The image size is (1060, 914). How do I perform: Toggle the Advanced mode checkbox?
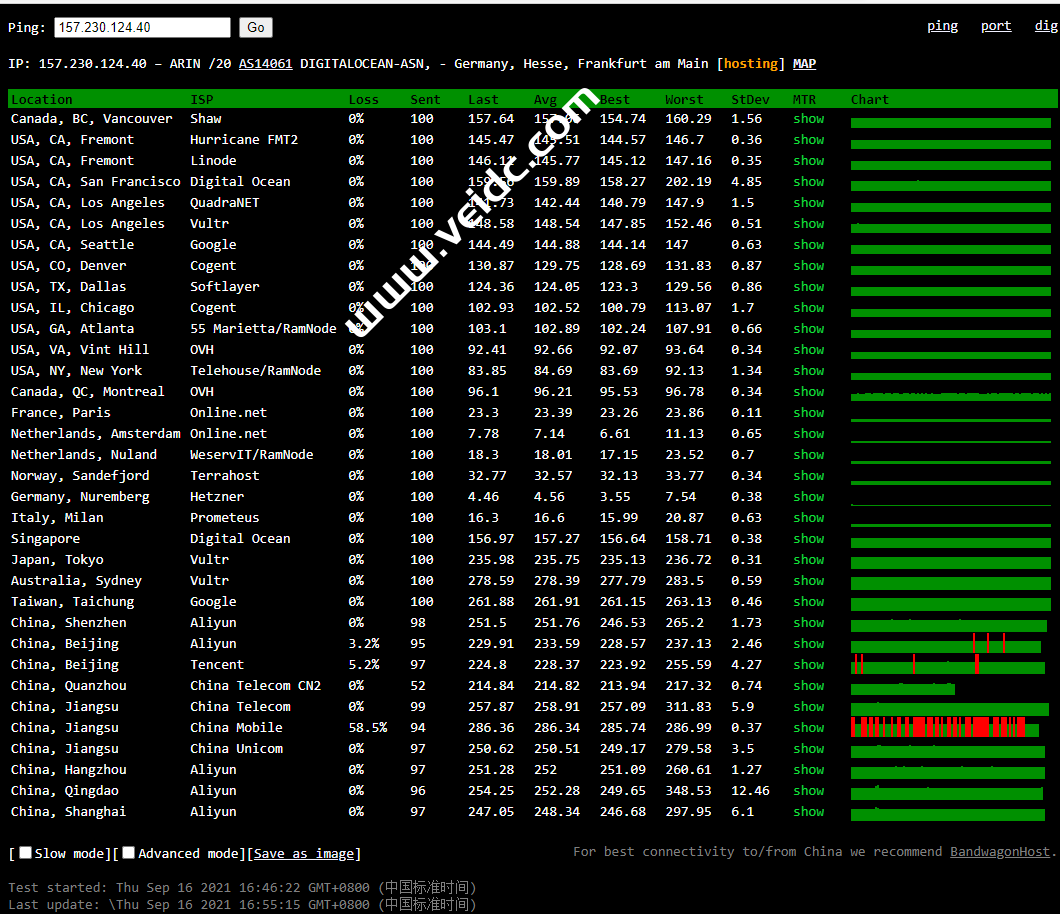pyautogui.click(x=129, y=852)
